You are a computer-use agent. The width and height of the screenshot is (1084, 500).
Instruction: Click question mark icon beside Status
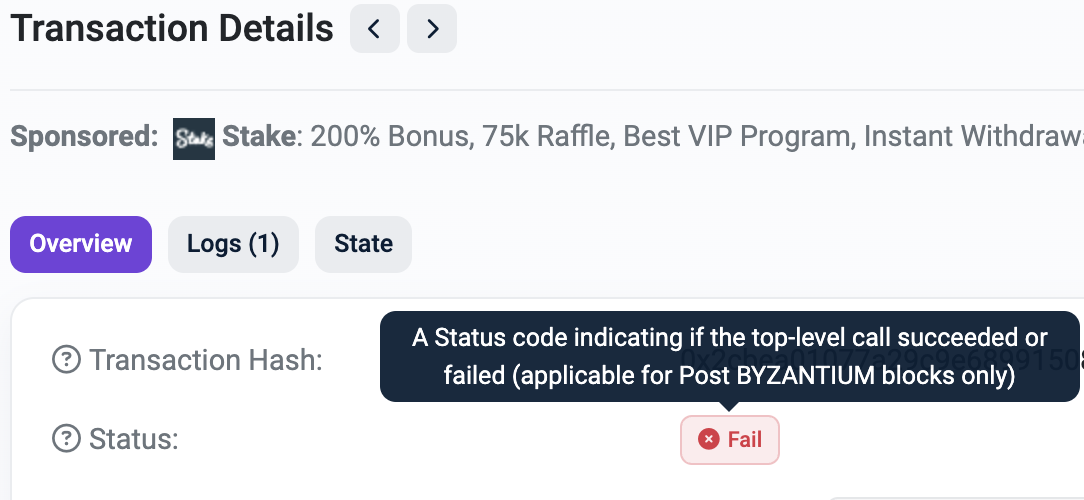click(x=66, y=438)
